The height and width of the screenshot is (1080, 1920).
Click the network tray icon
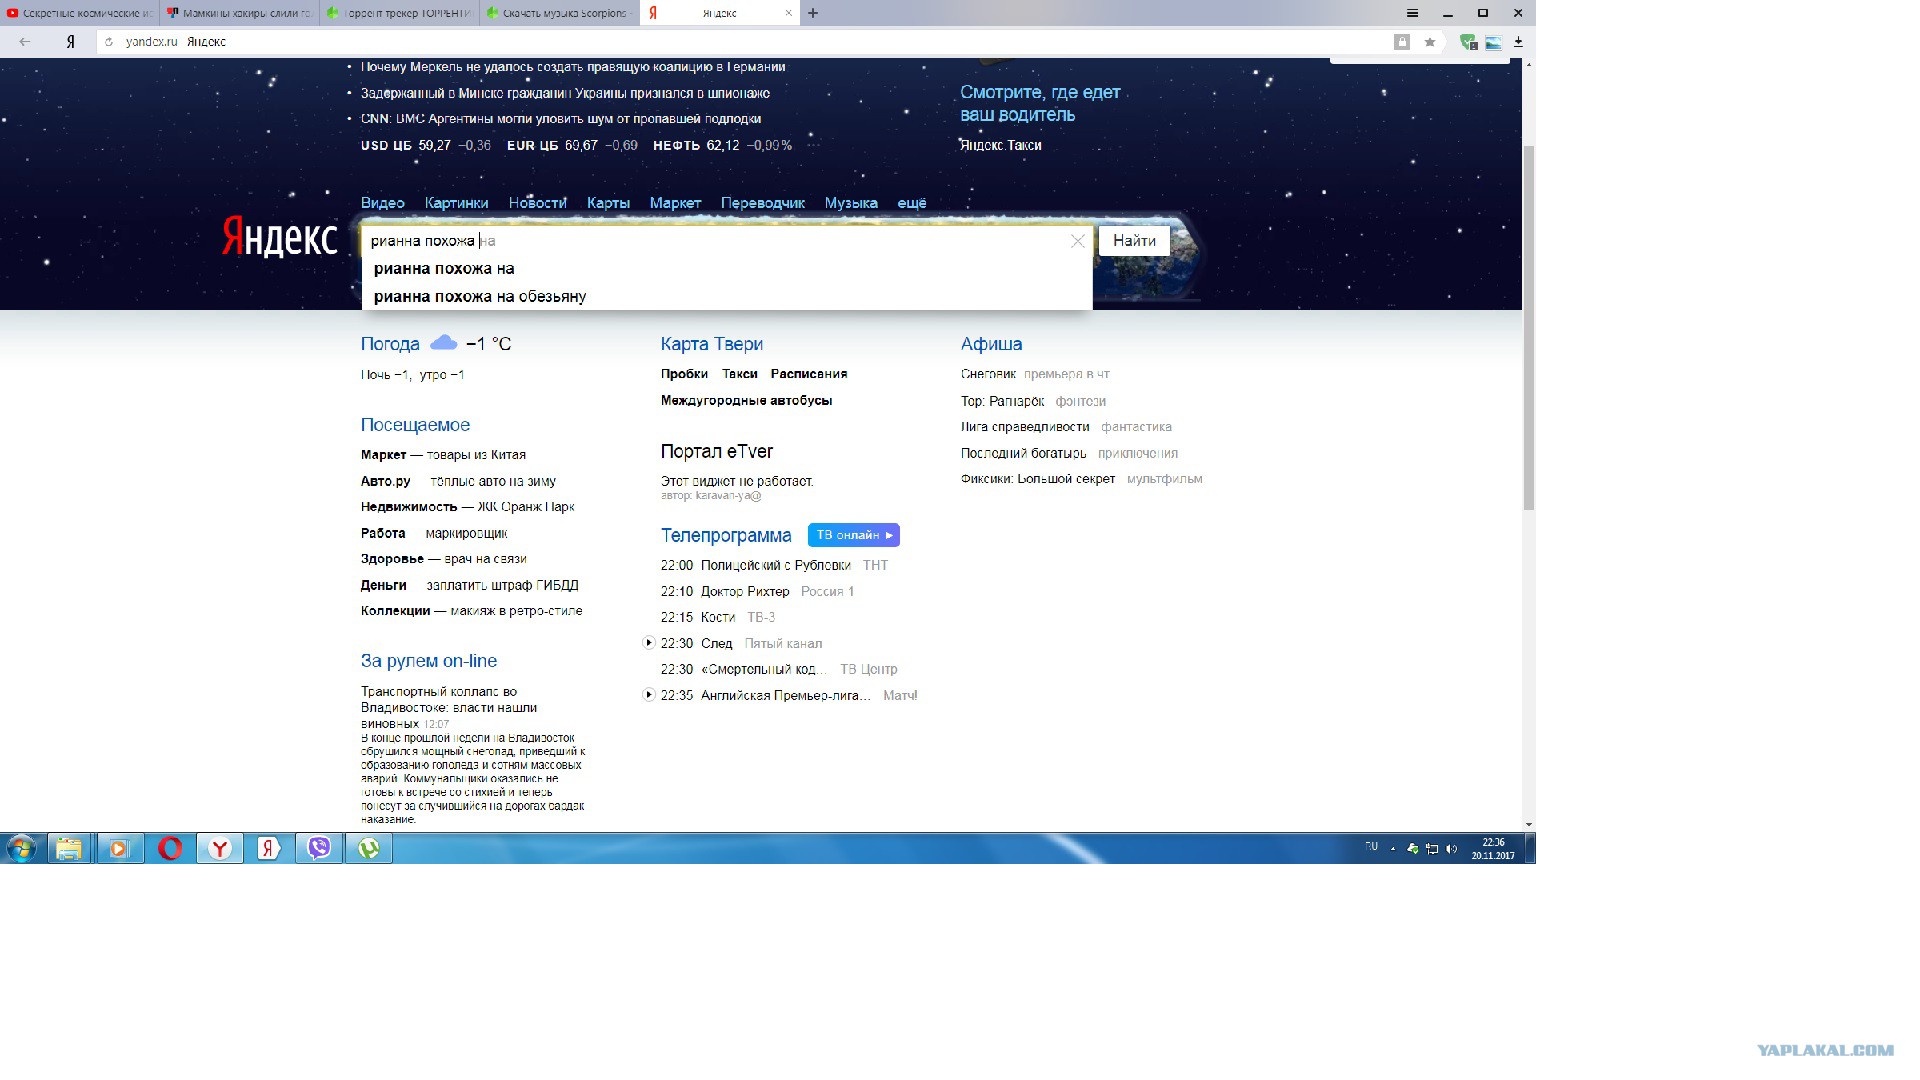[1432, 849]
